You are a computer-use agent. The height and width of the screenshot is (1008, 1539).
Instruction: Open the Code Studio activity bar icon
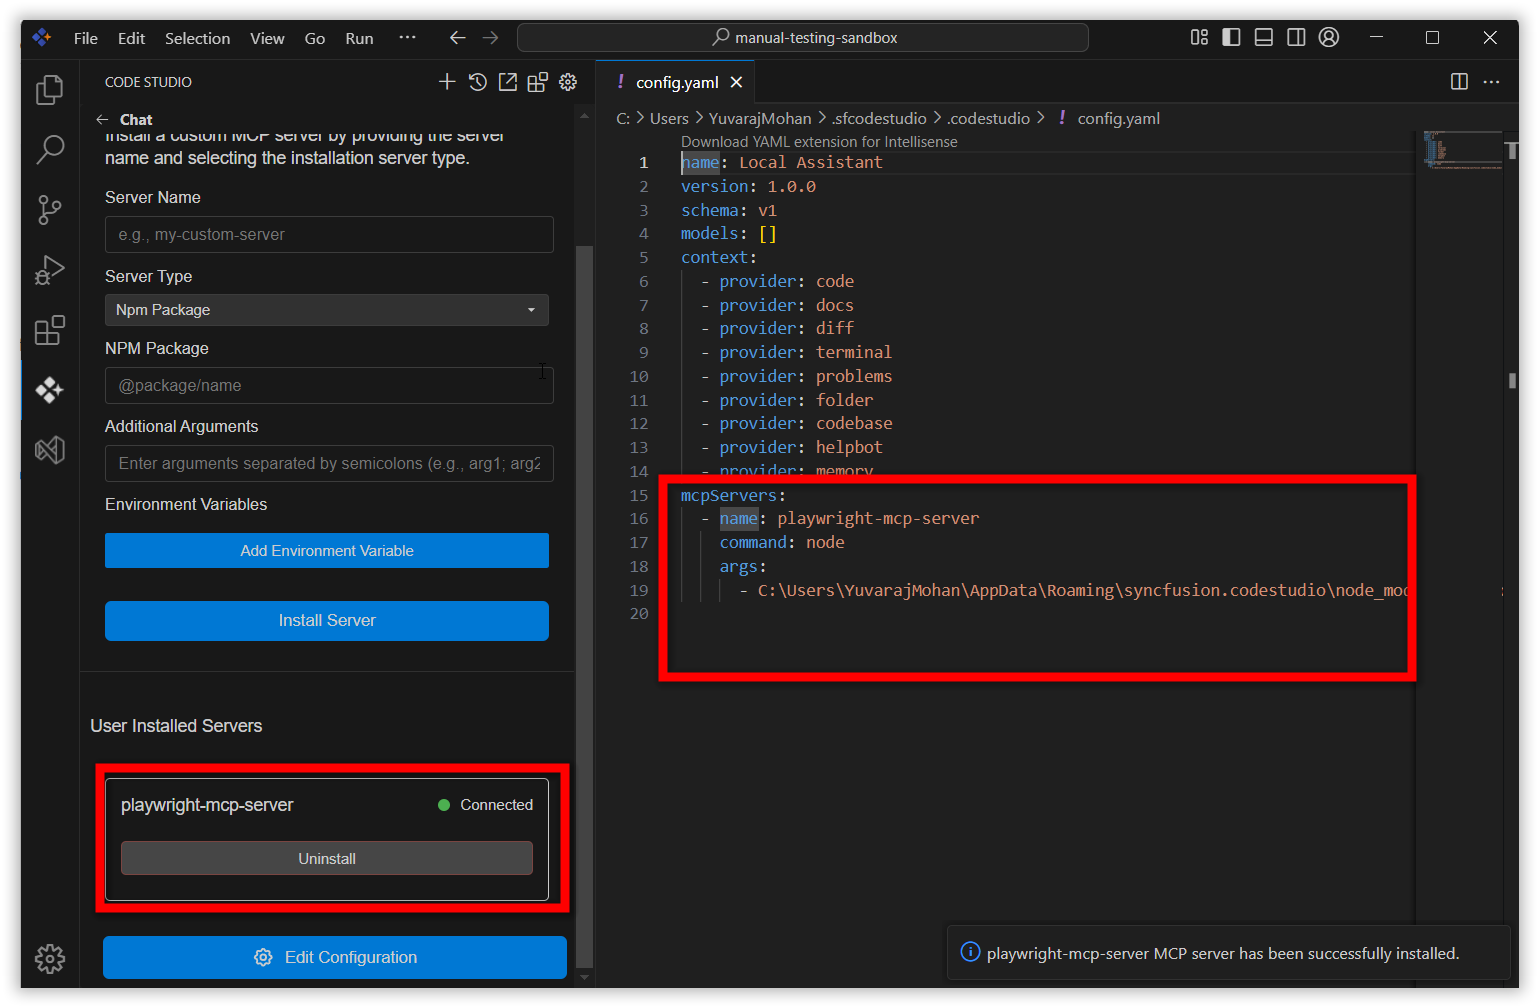(49, 390)
